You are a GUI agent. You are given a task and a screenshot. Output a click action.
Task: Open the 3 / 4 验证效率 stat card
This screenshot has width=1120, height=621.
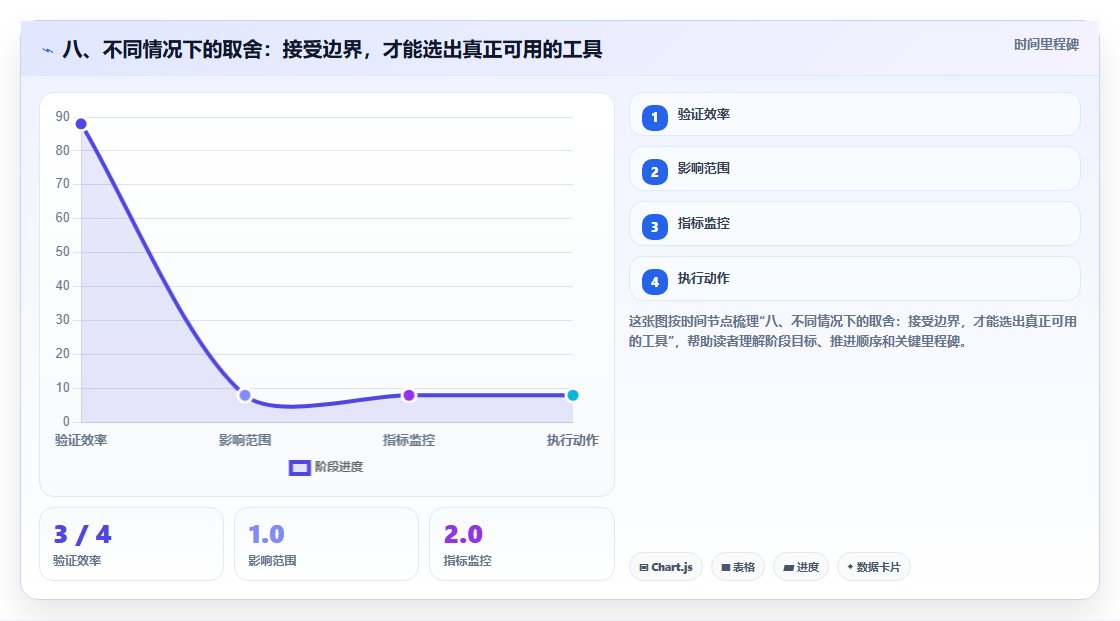click(x=131, y=544)
